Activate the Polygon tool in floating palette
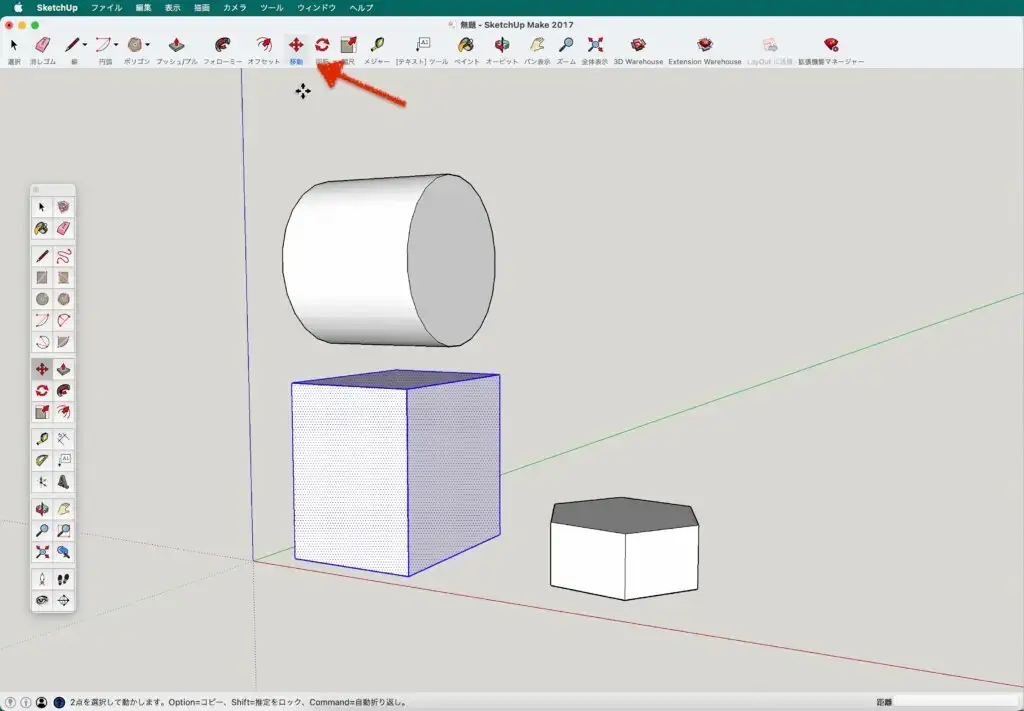Viewport: 1024px width, 711px height. point(63,299)
